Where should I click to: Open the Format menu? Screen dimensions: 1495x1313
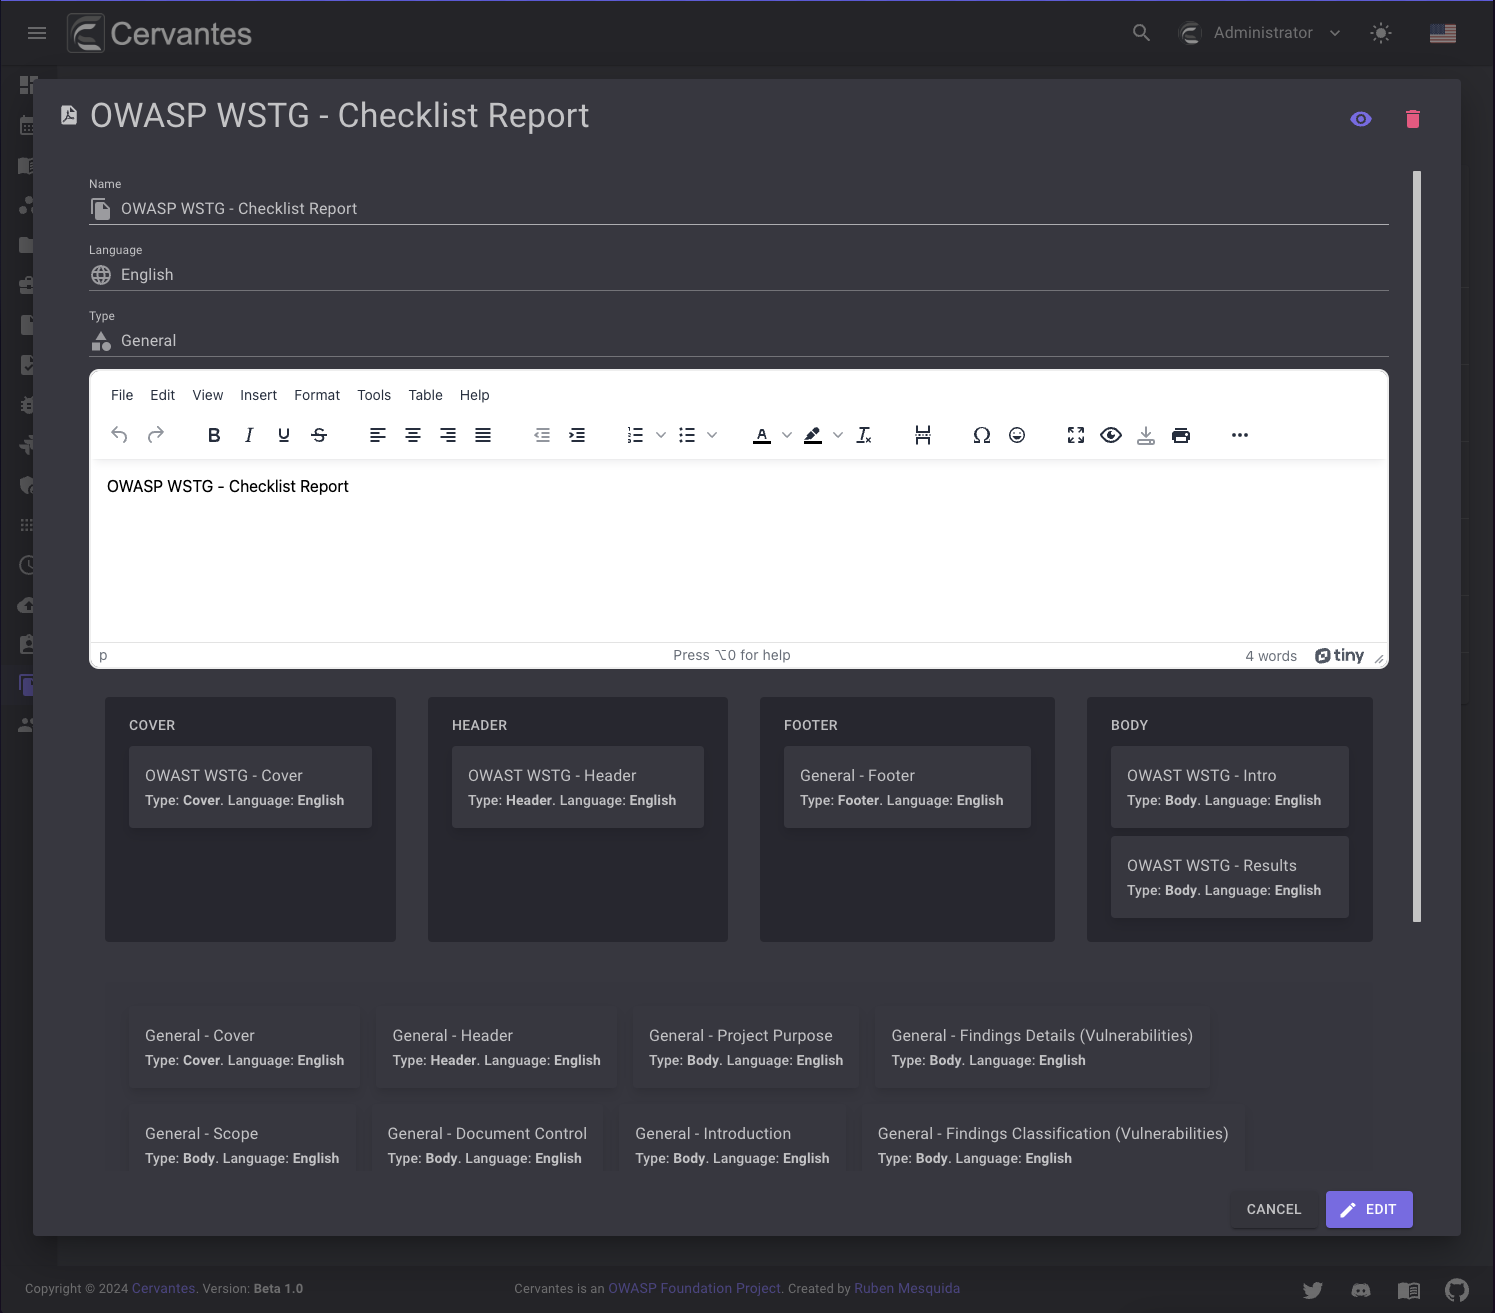click(x=317, y=395)
